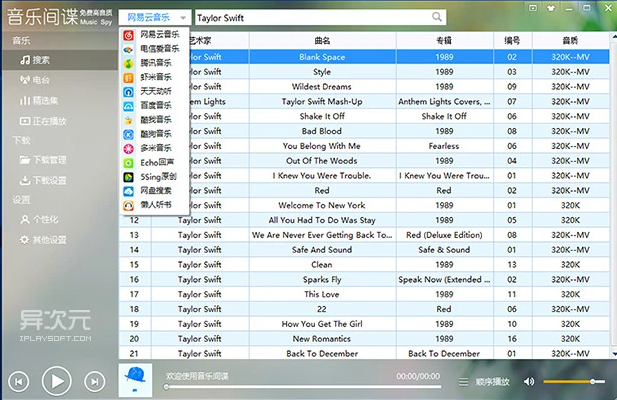The image size is (617, 400).
Task: Click the 酷我音乐 icon
Action: [128, 120]
